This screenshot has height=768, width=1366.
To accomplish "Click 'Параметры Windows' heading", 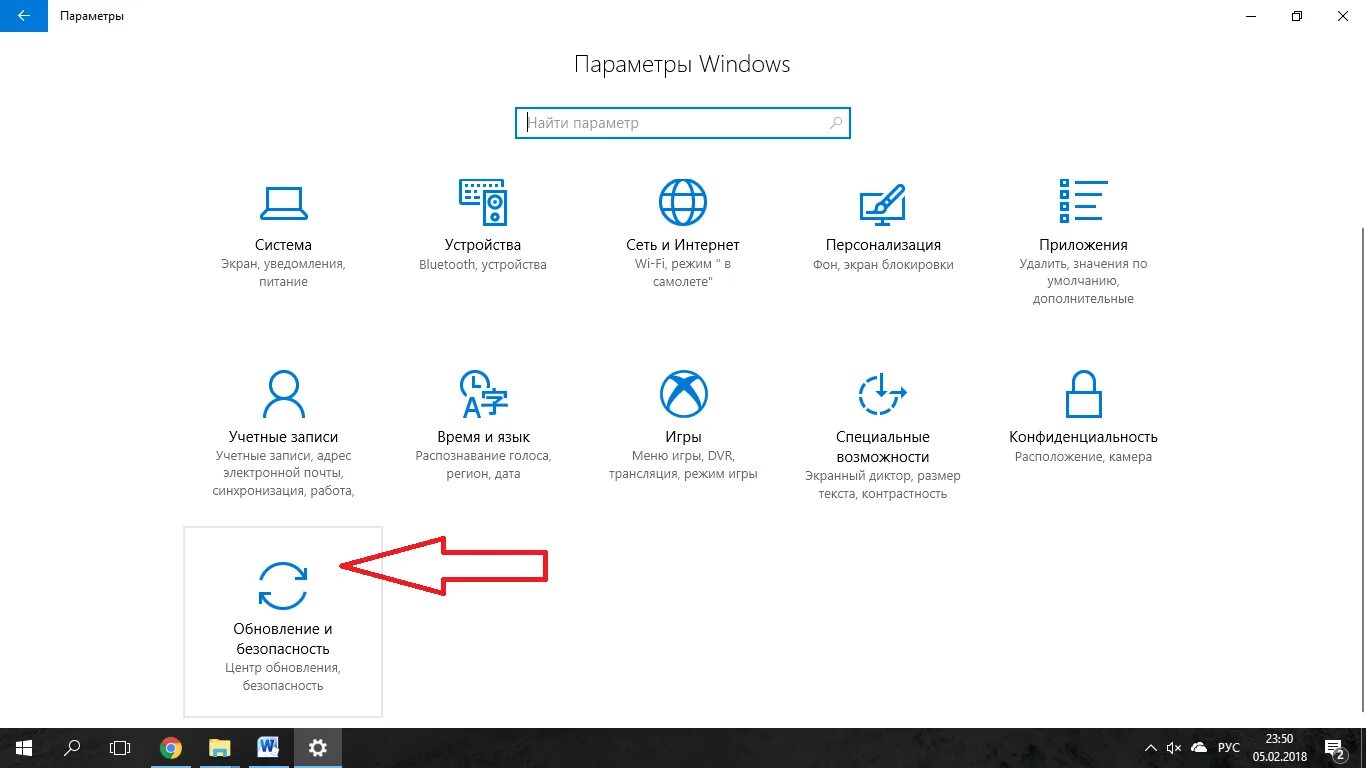I will 682,64.
